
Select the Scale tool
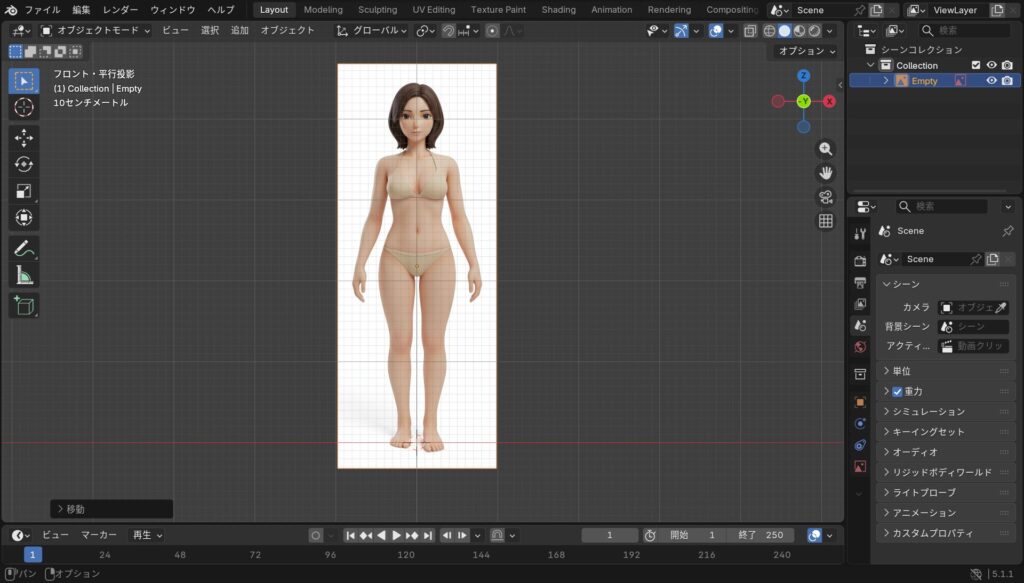[x=24, y=191]
